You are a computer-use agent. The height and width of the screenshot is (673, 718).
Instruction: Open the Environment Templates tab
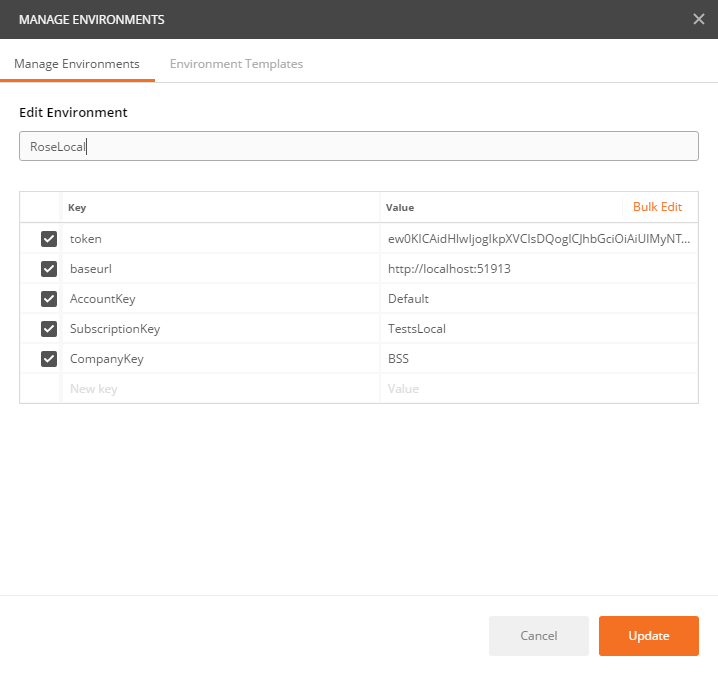coord(236,64)
